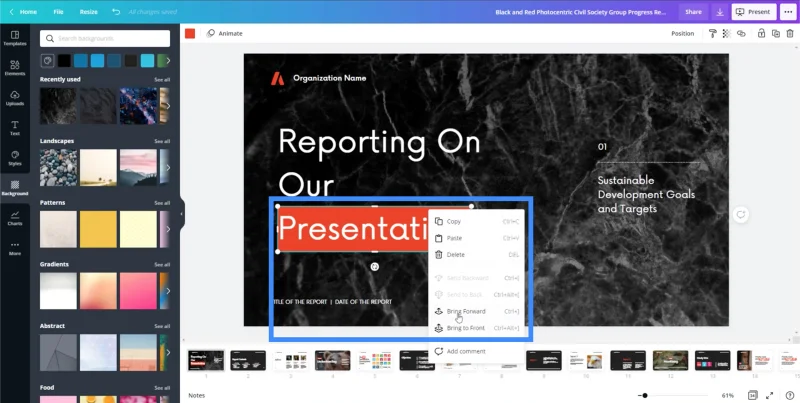The image size is (800, 403).
Task: Open More options in sidebar
Action: (x=15, y=248)
